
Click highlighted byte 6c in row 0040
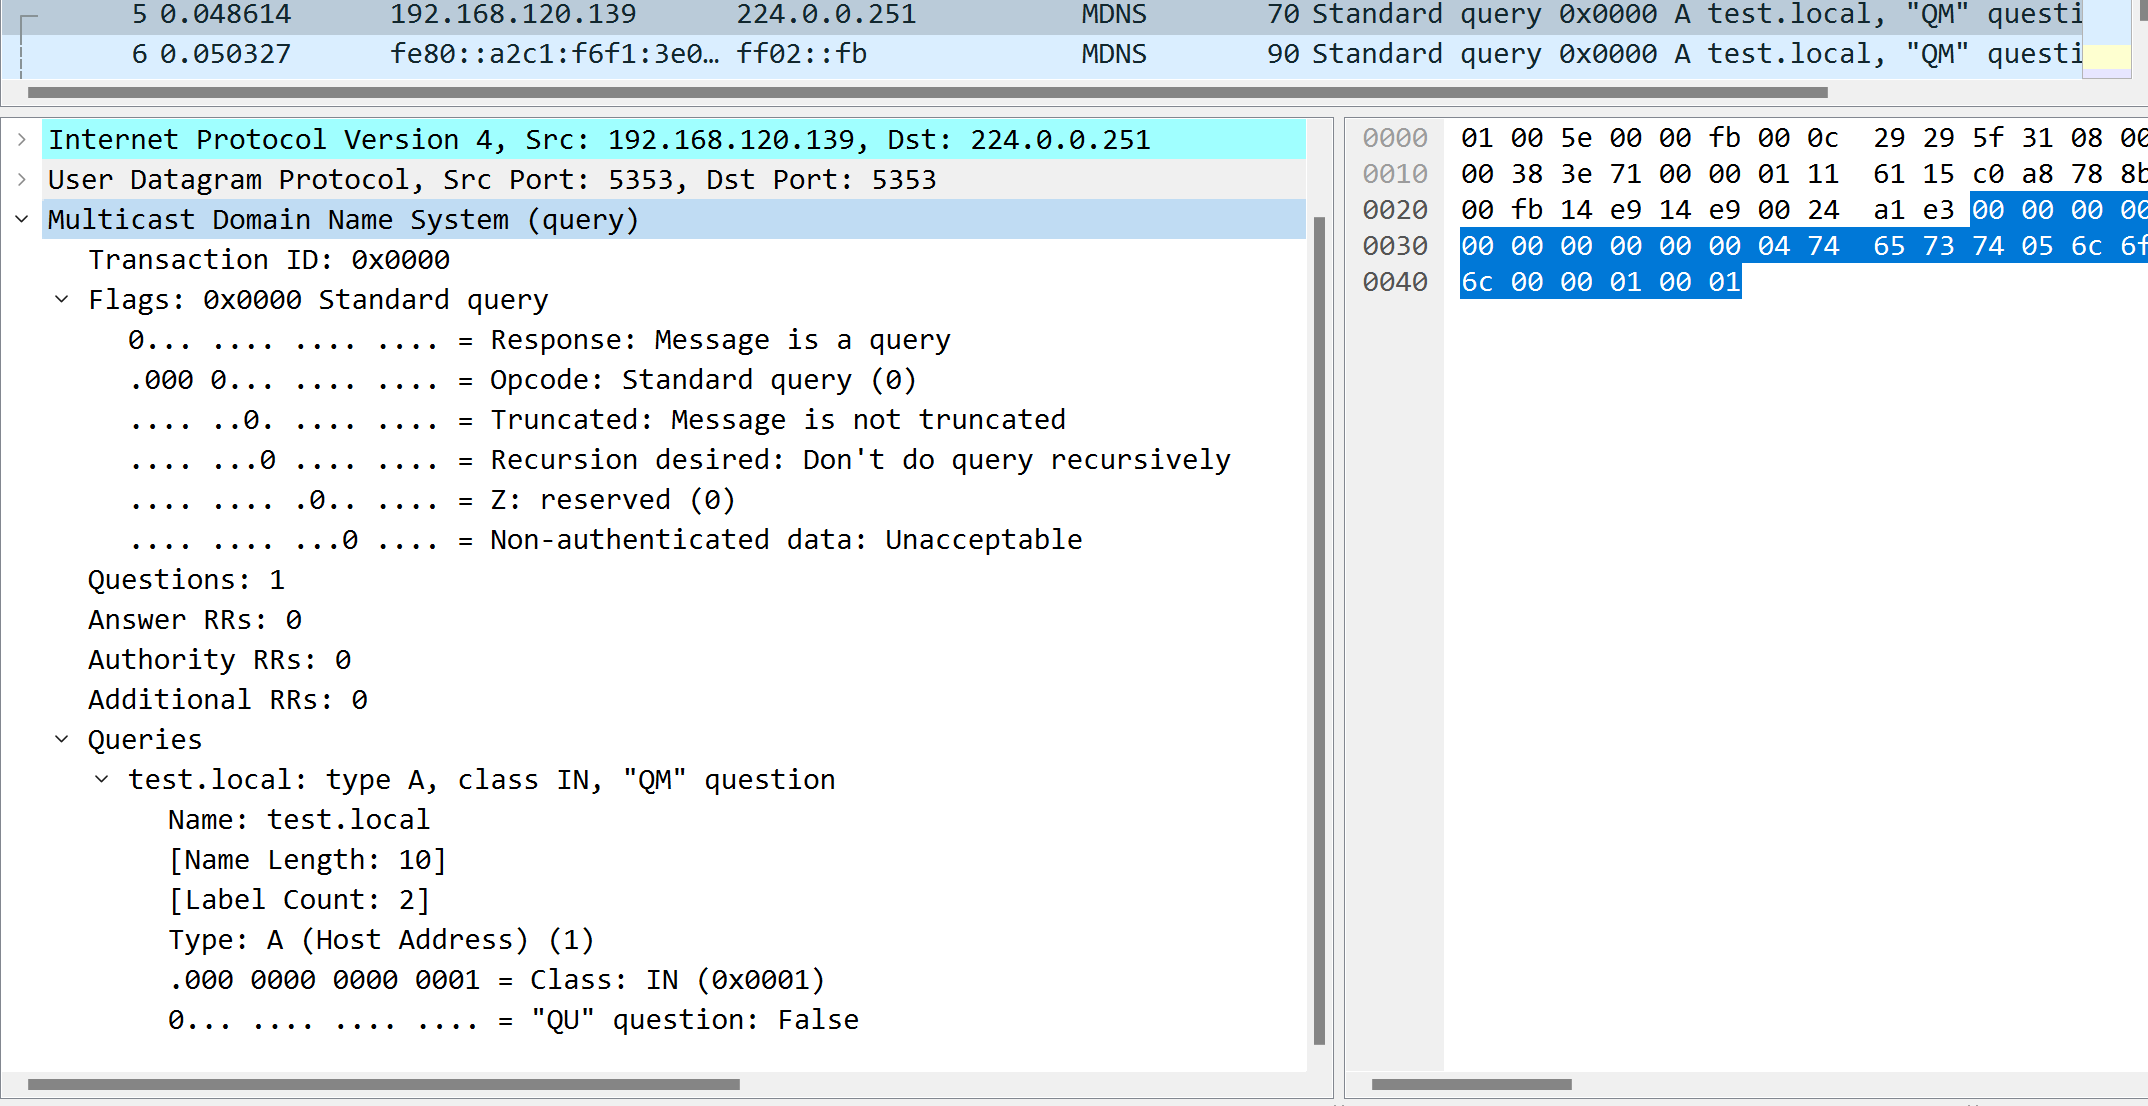click(x=1477, y=282)
